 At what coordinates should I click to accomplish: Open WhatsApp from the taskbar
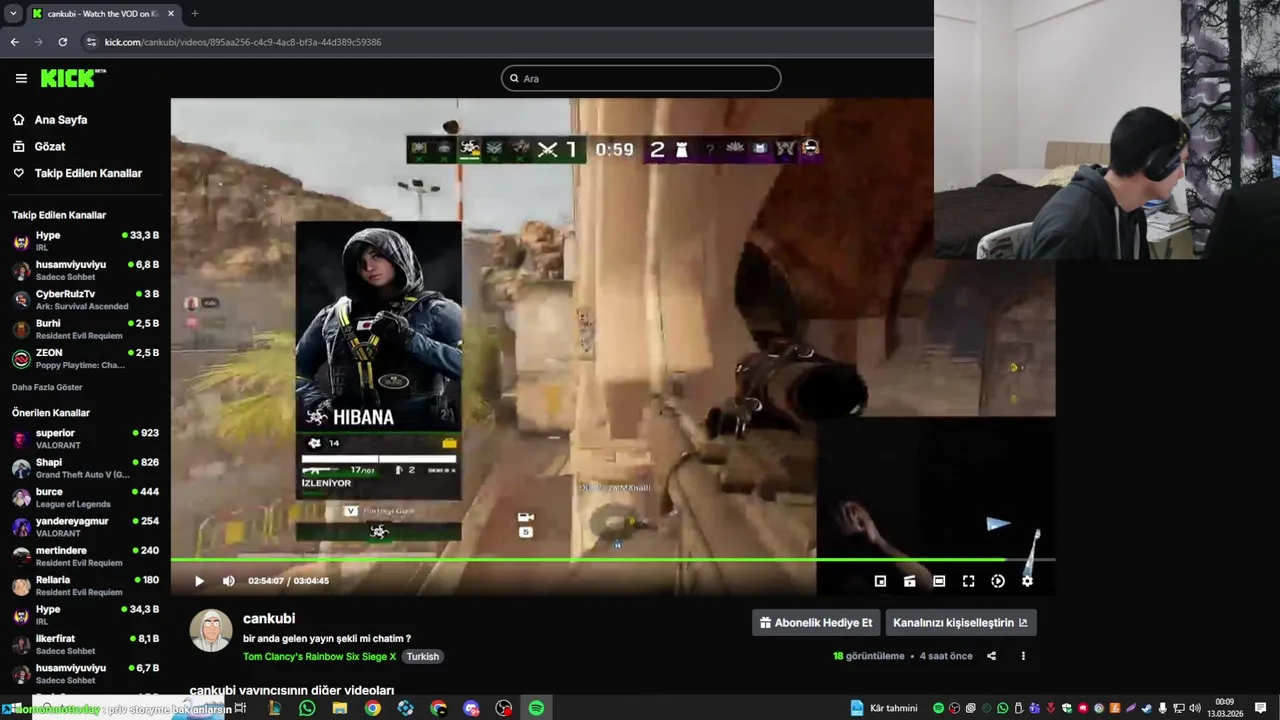[307, 708]
